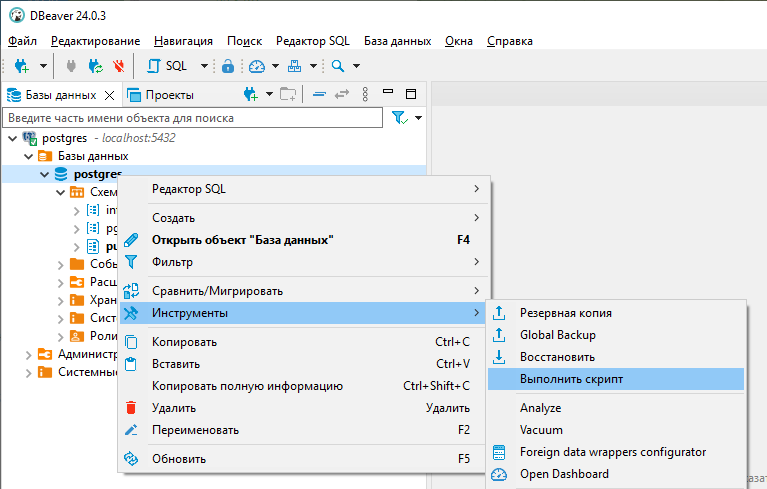Open the Окна menu
The width and height of the screenshot is (767, 489).
459,41
